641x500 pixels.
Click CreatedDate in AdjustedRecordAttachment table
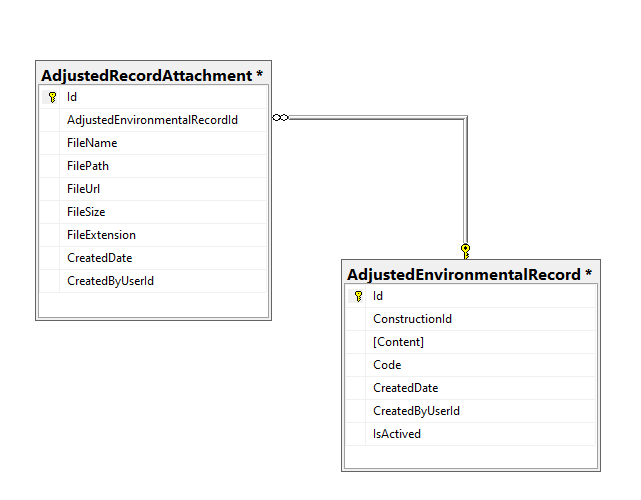[x=99, y=258]
